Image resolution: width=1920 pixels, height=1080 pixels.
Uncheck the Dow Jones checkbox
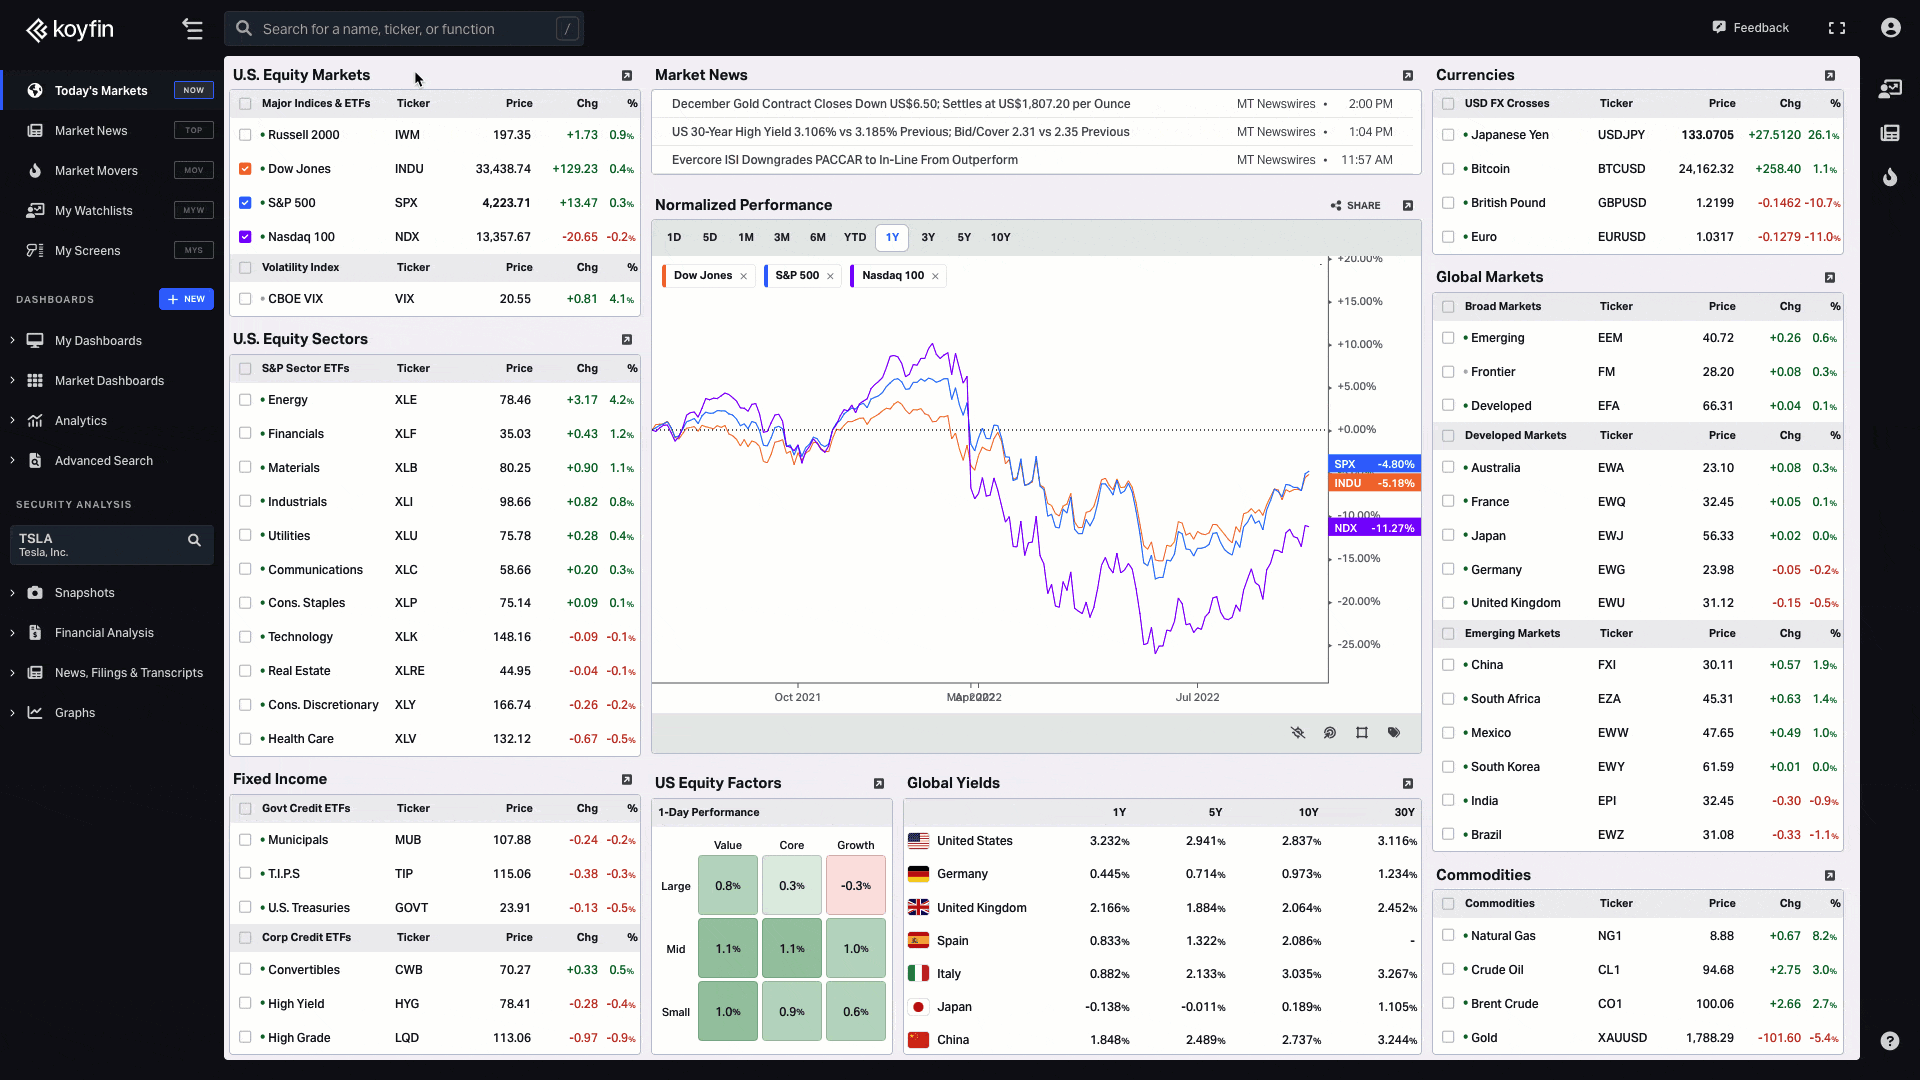pyautogui.click(x=245, y=169)
